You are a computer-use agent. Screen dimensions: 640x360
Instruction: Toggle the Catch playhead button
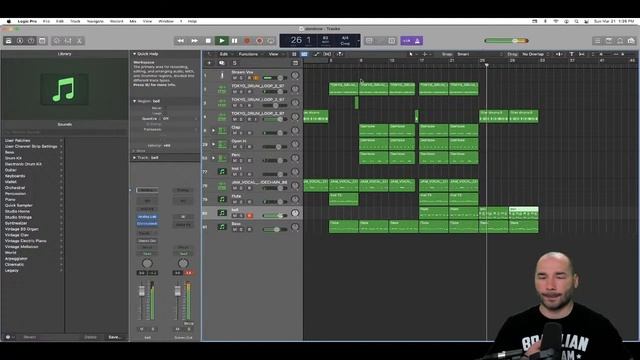(x=339, y=54)
